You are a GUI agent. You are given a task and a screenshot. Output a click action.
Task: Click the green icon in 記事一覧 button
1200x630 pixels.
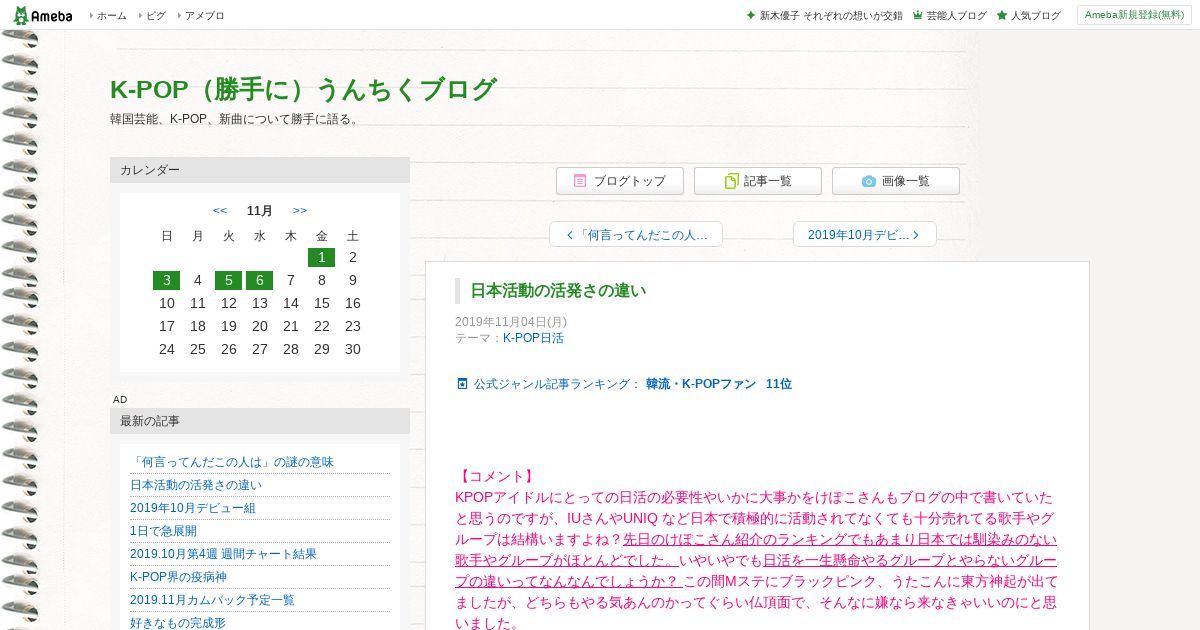[x=732, y=181]
